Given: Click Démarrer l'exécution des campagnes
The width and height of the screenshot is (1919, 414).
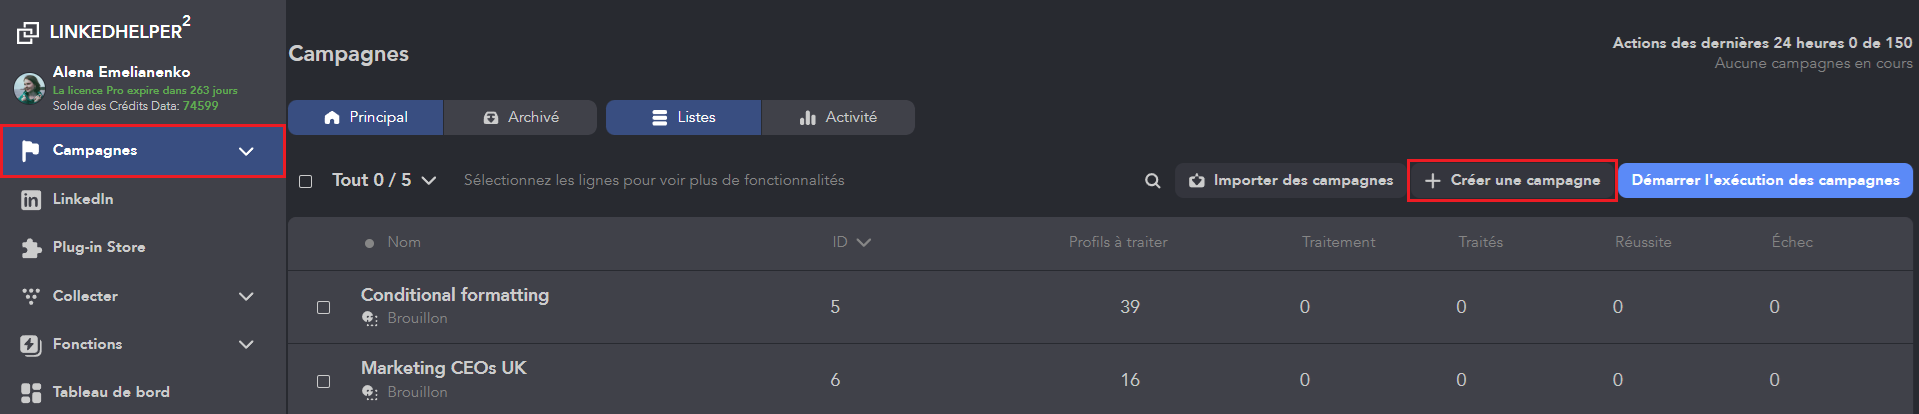Looking at the screenshot, I should point(1765,180).
